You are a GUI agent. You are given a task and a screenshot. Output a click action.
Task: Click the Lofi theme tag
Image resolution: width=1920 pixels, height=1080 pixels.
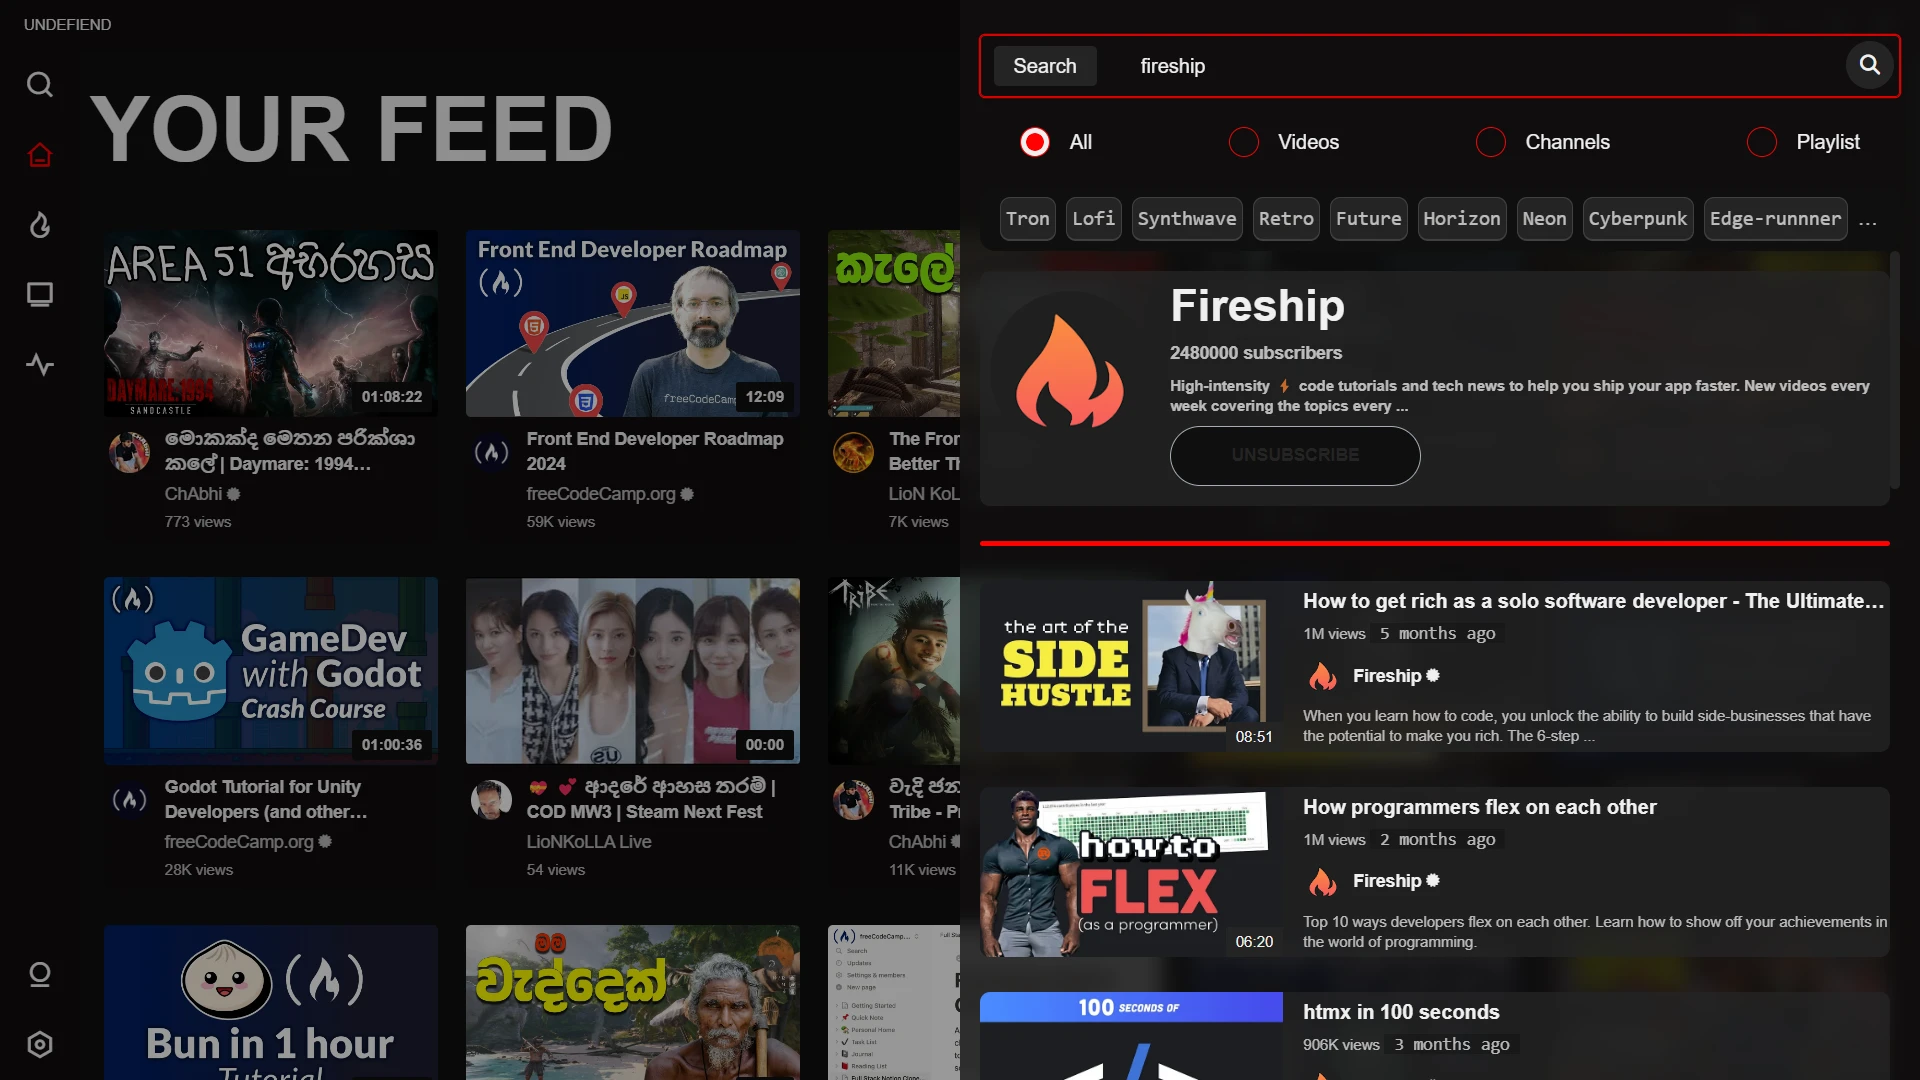(1091, 219)
